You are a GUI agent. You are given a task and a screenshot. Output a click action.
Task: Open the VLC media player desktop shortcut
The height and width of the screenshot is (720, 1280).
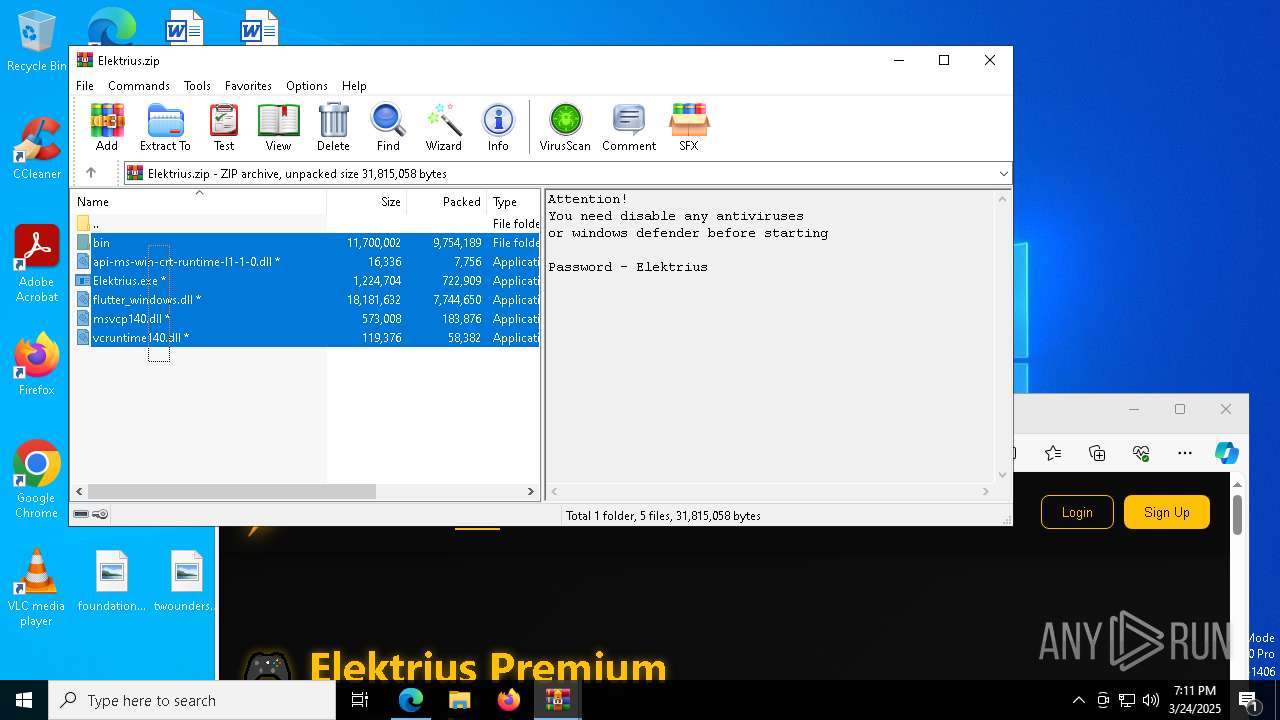pyautogui.click(x=36, y=588)
